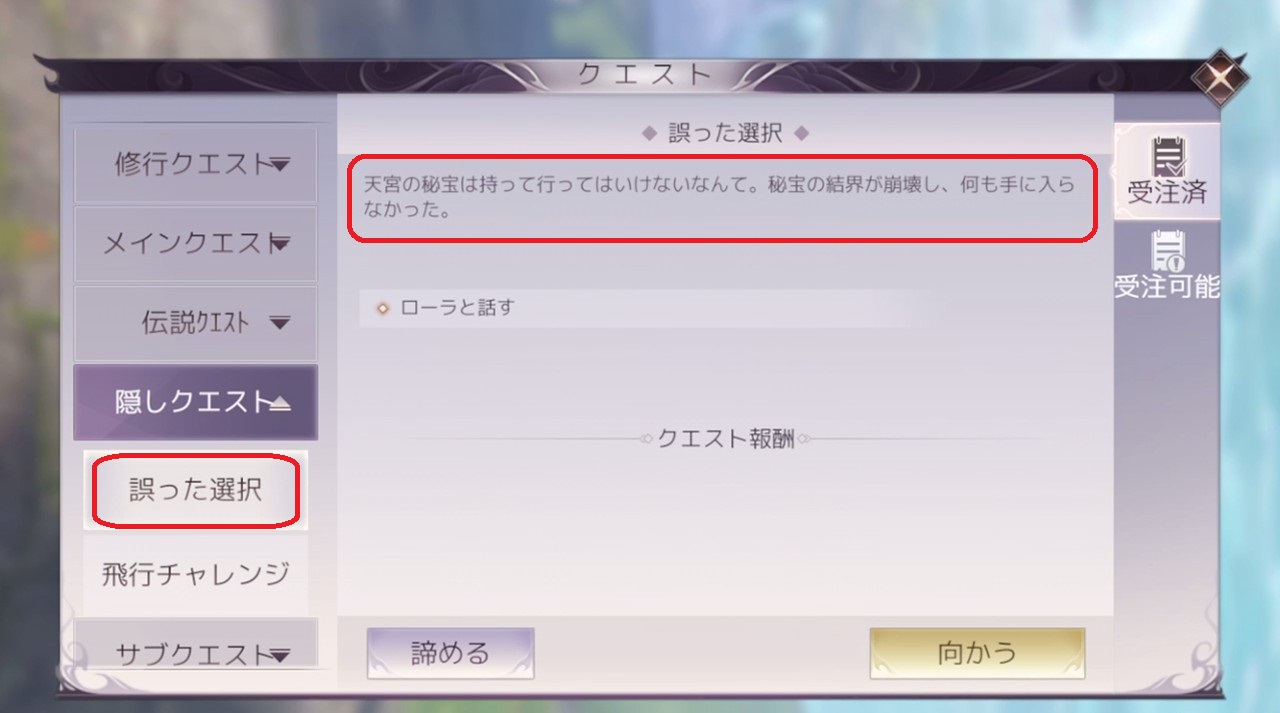Select the 飛行チャレンジ quest entry
Screen dimensions: 1280x713
[195, 574]
